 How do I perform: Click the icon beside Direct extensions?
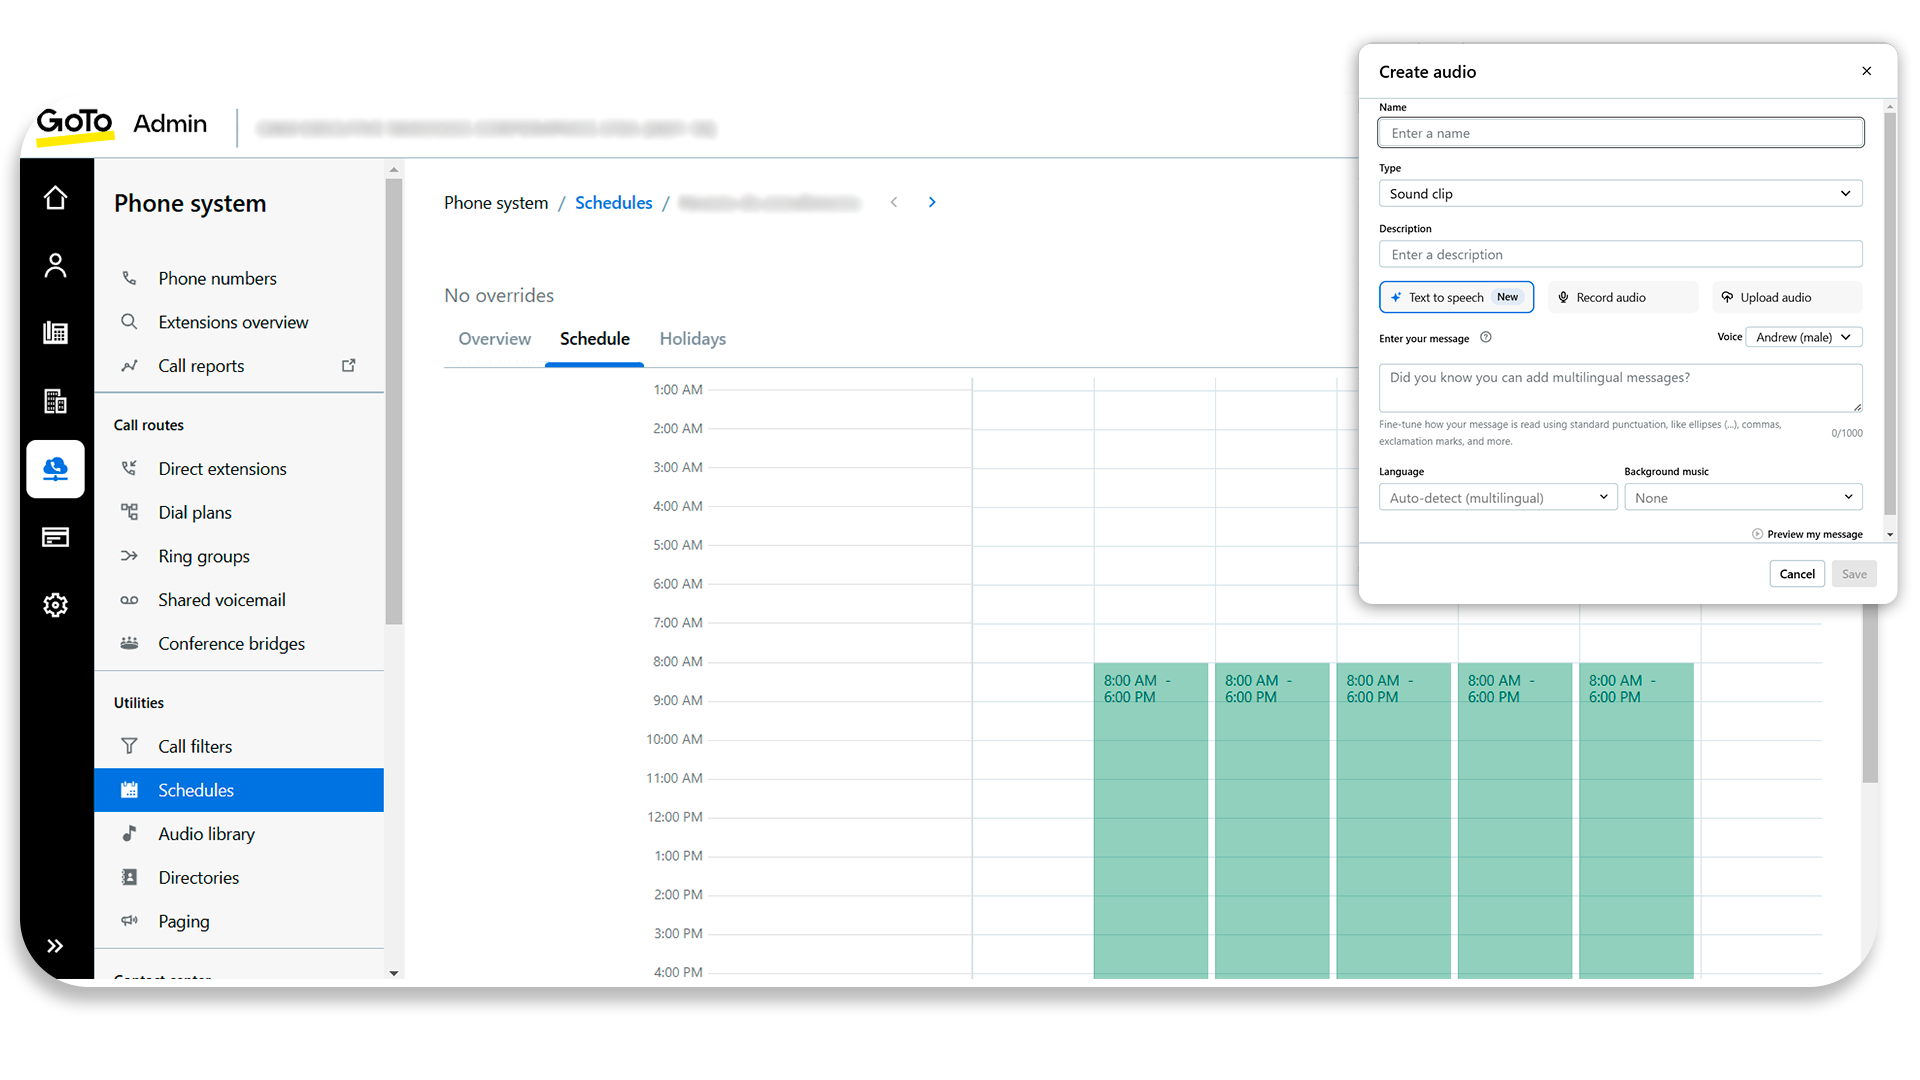[x=129, y=468]
